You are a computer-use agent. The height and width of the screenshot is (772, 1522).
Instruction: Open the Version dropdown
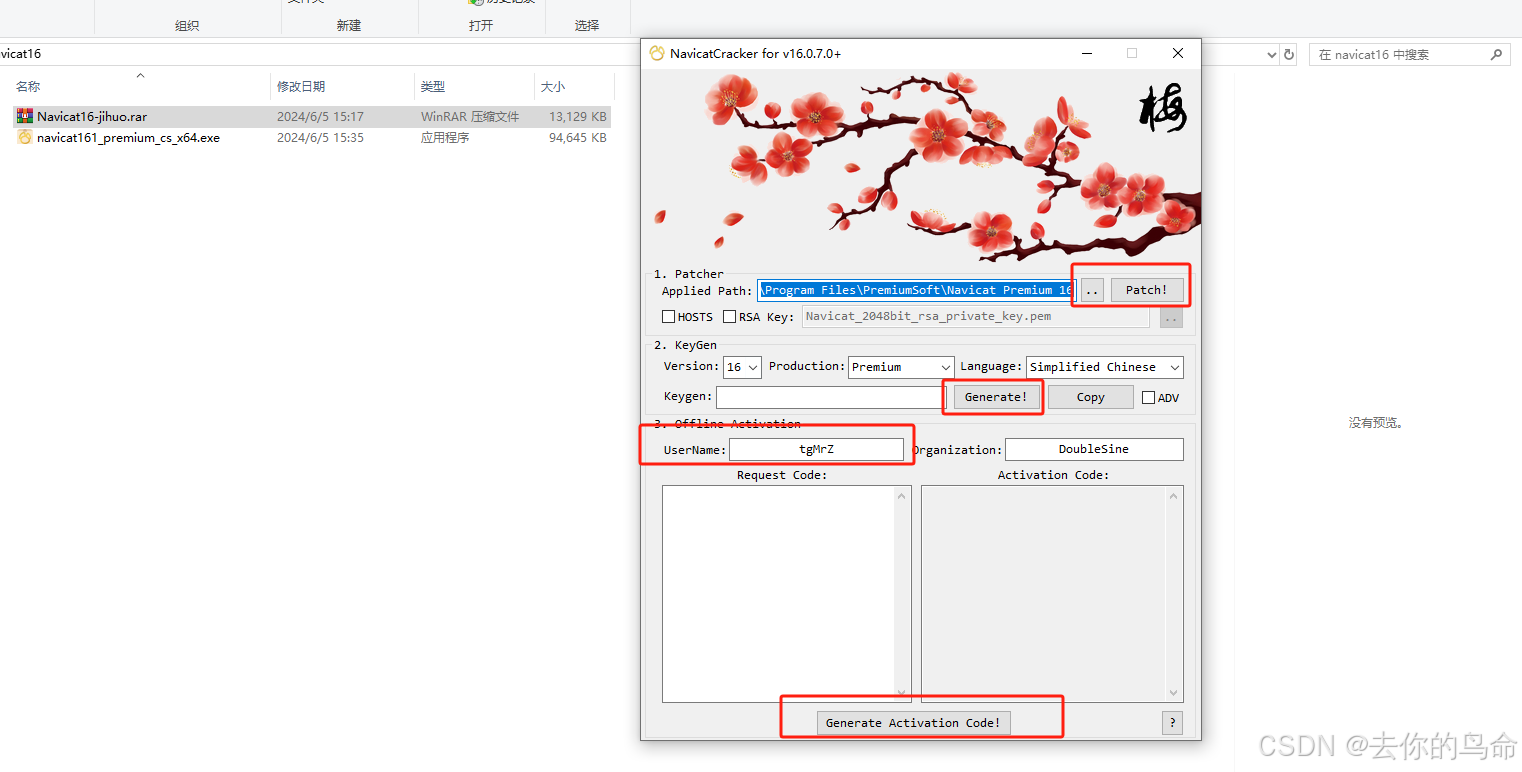click(x=742, y=367)
